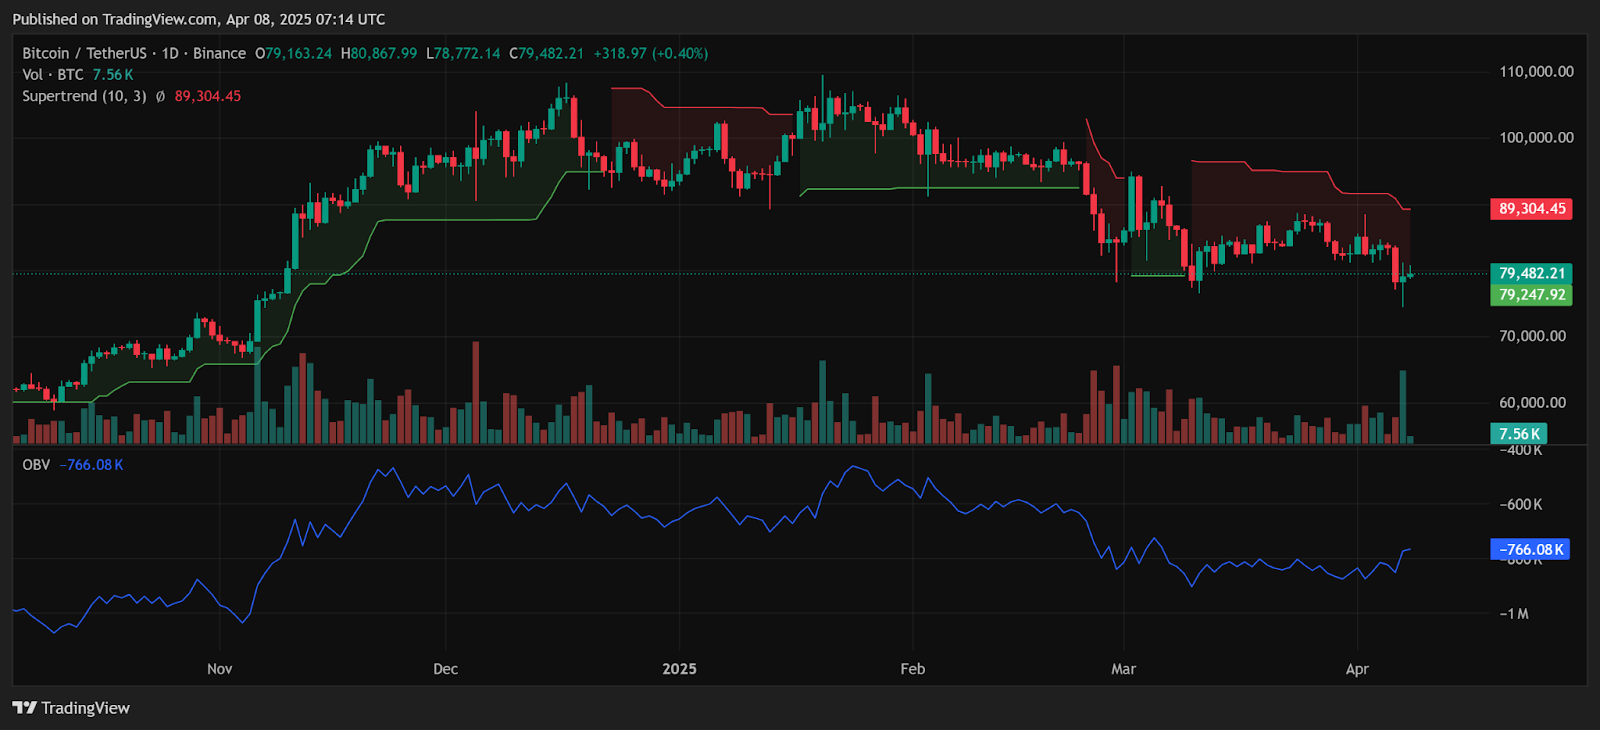The height and width of the screenshot is (730, 1600).
Task: Click the TradingView logo icon
Action: (x=24, y=708)
